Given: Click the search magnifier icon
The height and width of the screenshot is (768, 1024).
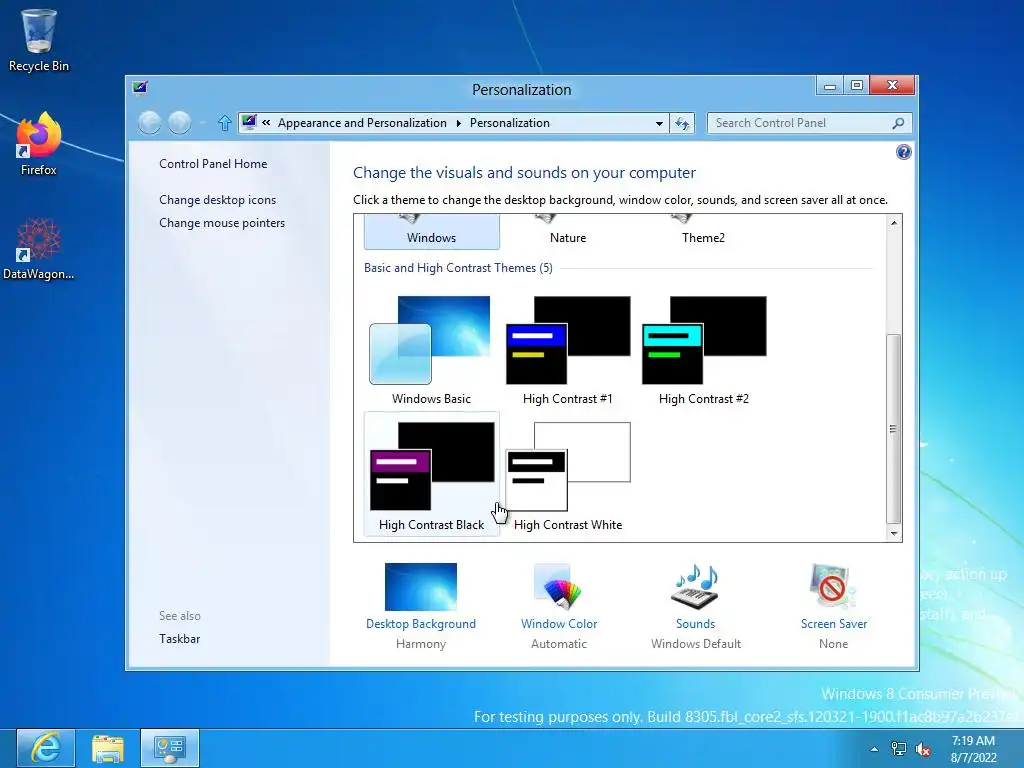Looking at the screenshot, I should pos(899,123).
